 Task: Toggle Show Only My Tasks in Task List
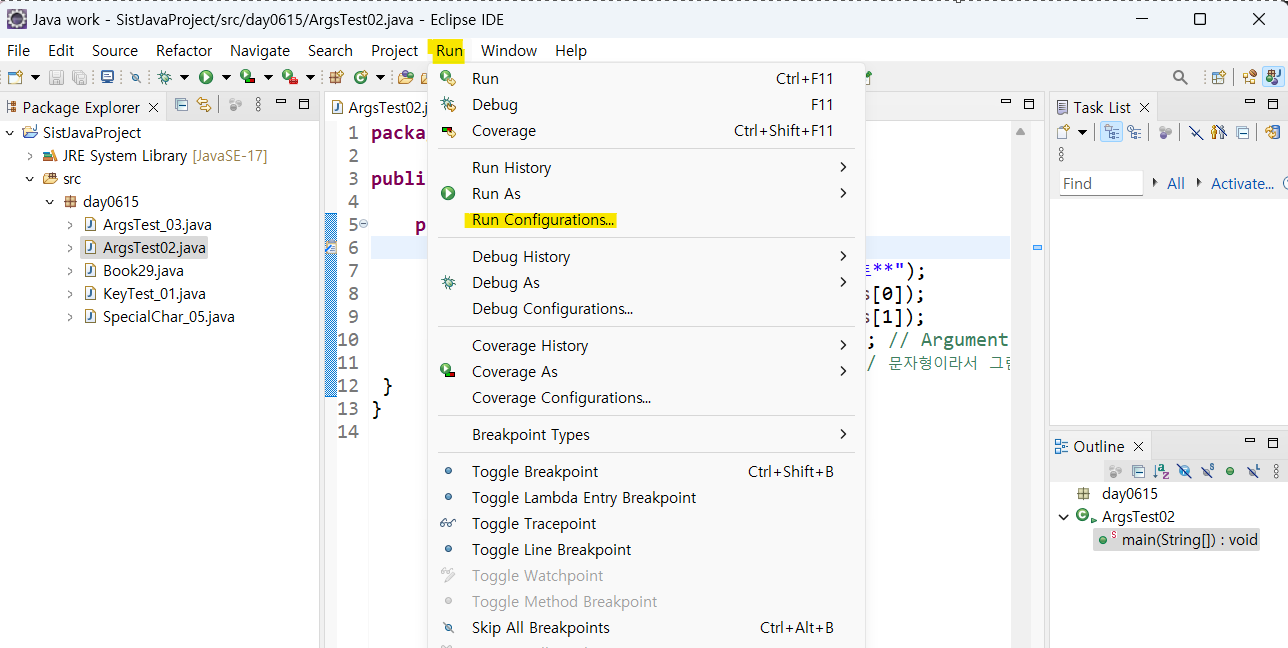[1218, 132]
